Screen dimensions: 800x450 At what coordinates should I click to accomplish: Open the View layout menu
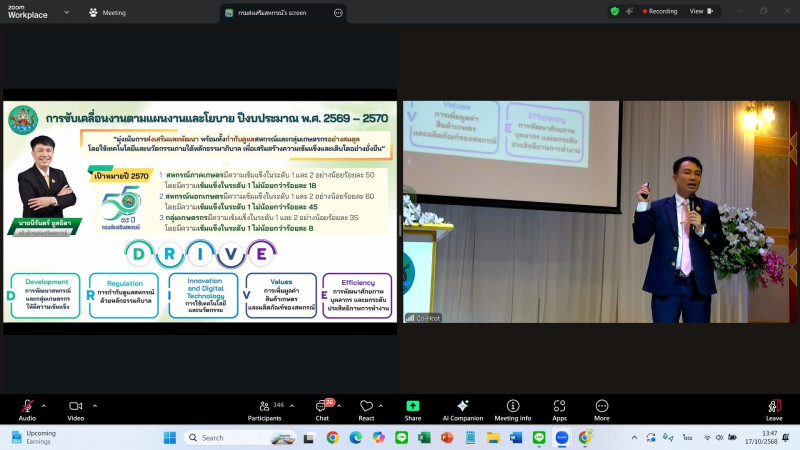coord(700,11)
